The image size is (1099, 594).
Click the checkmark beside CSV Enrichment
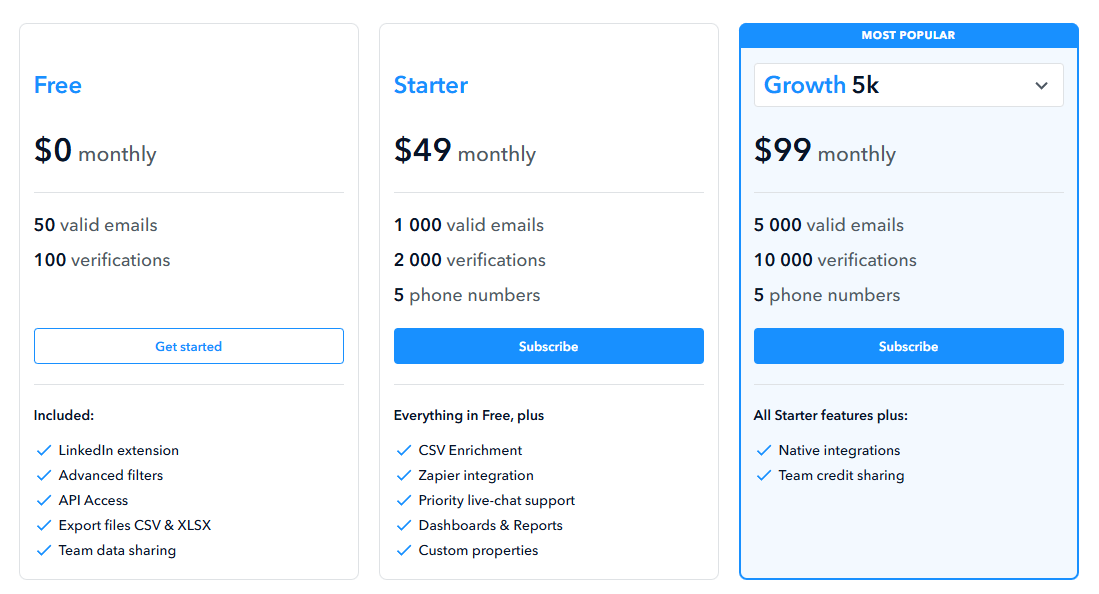[404, 450]
